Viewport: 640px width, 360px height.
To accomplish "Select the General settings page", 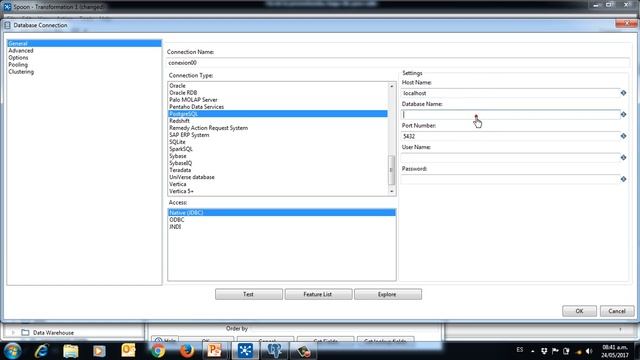I will point(84,43).
